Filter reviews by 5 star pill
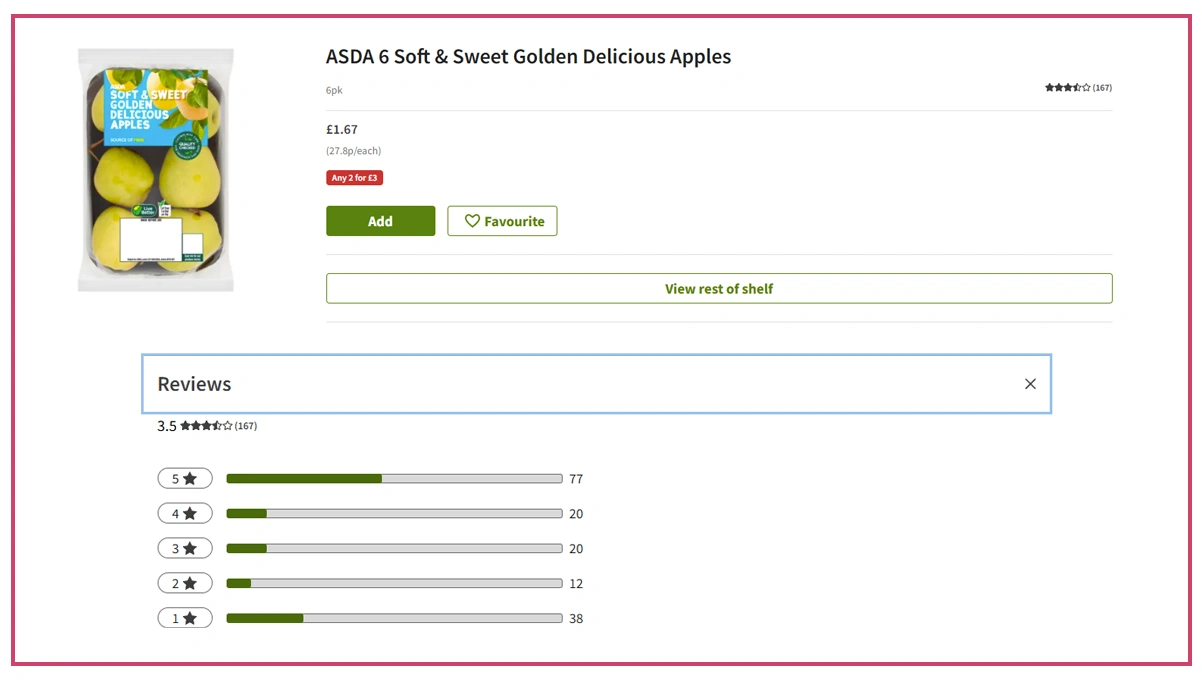 point(185,479)
